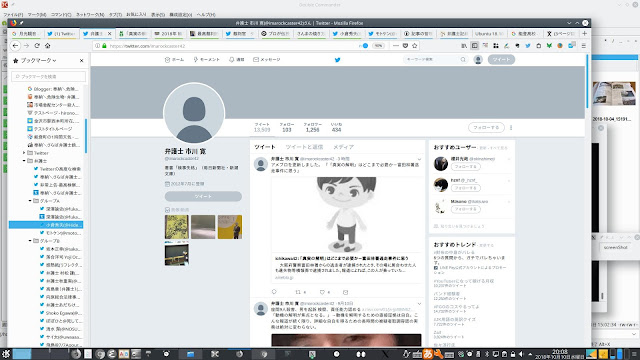Close the active Twitter profile tab
This screenshot has height=360, width=640.
pyautogui.click(x=109, y=33)
